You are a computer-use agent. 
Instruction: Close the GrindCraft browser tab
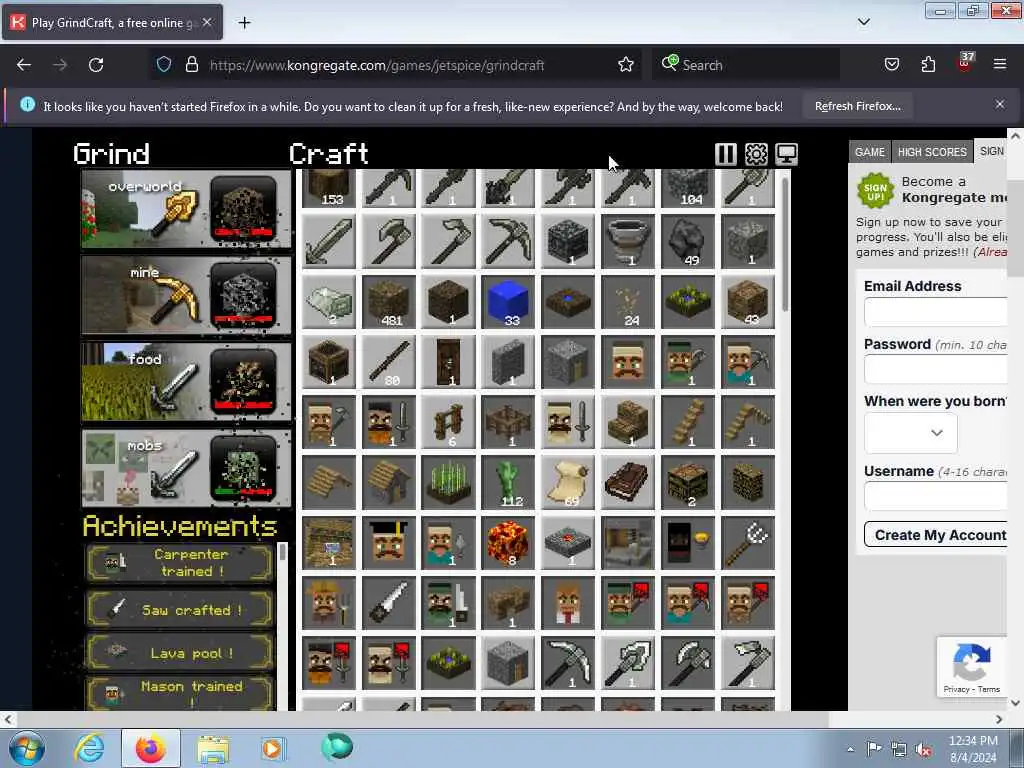206,22
